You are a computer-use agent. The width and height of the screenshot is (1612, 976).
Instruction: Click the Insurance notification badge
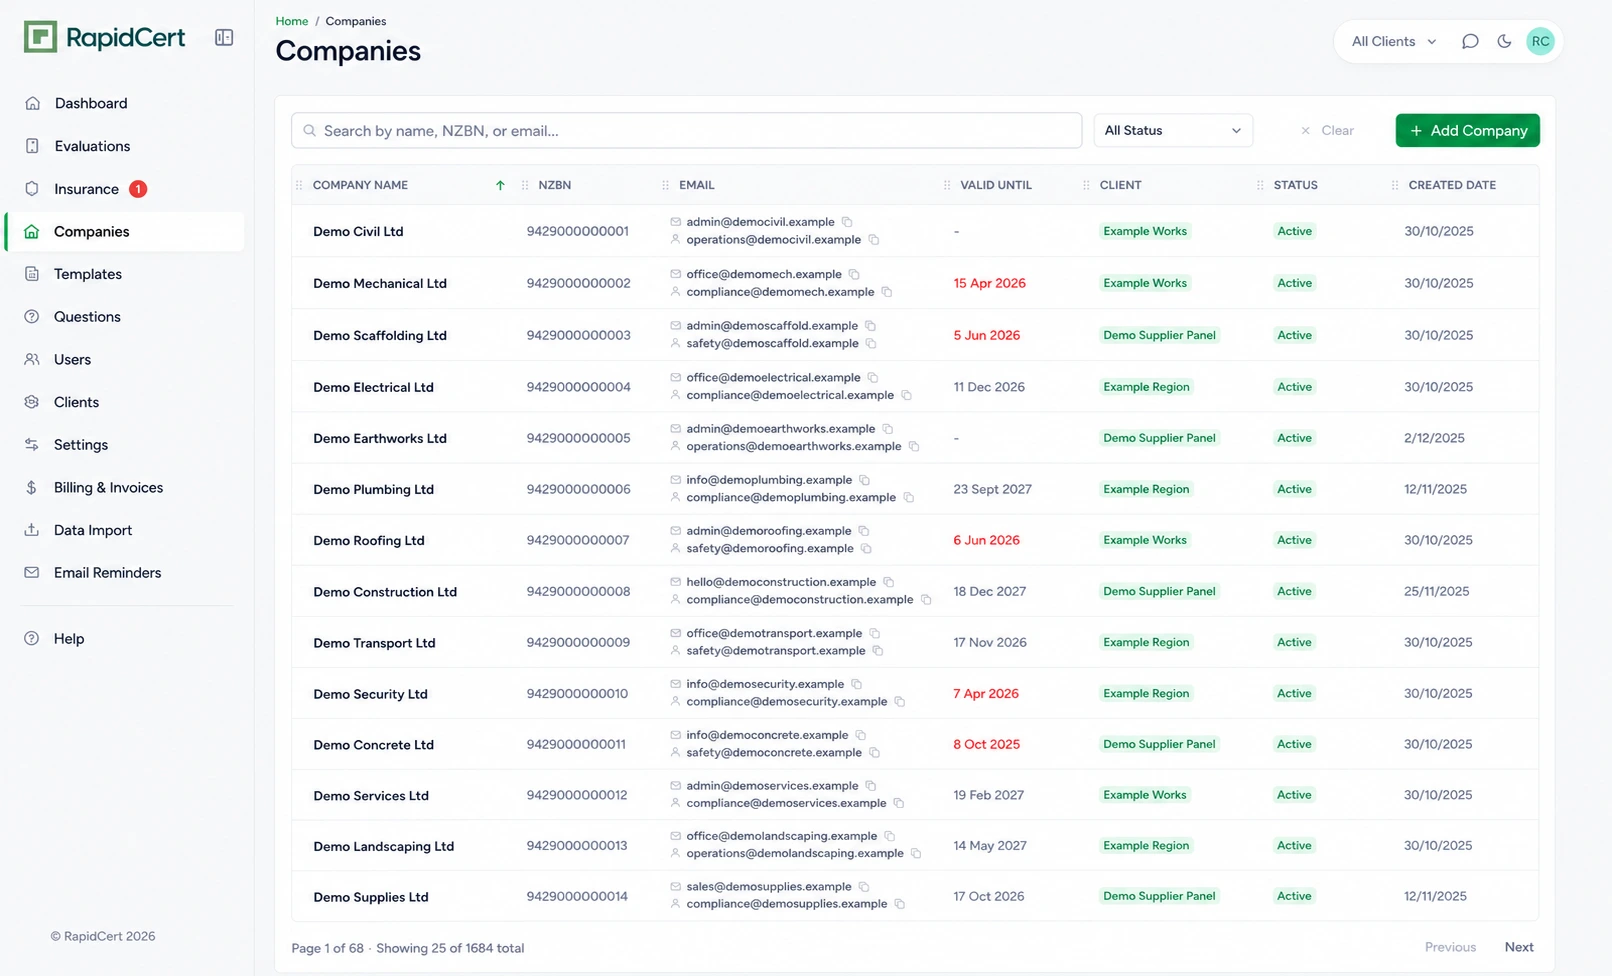138,189
